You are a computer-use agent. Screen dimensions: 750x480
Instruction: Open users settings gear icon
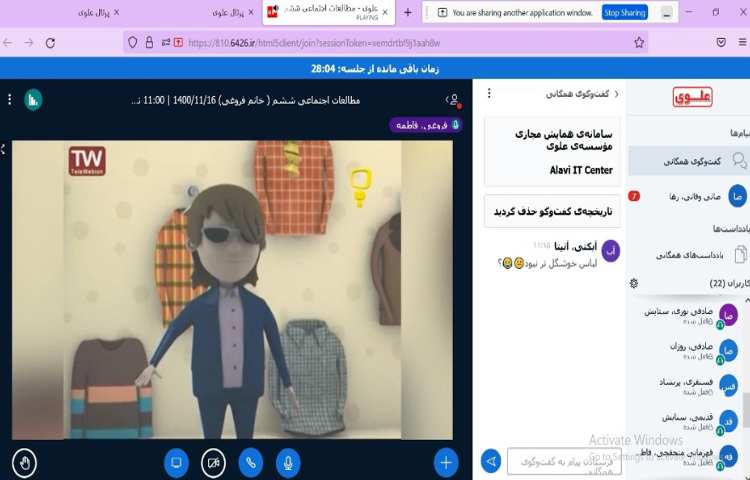click(634, 283)
